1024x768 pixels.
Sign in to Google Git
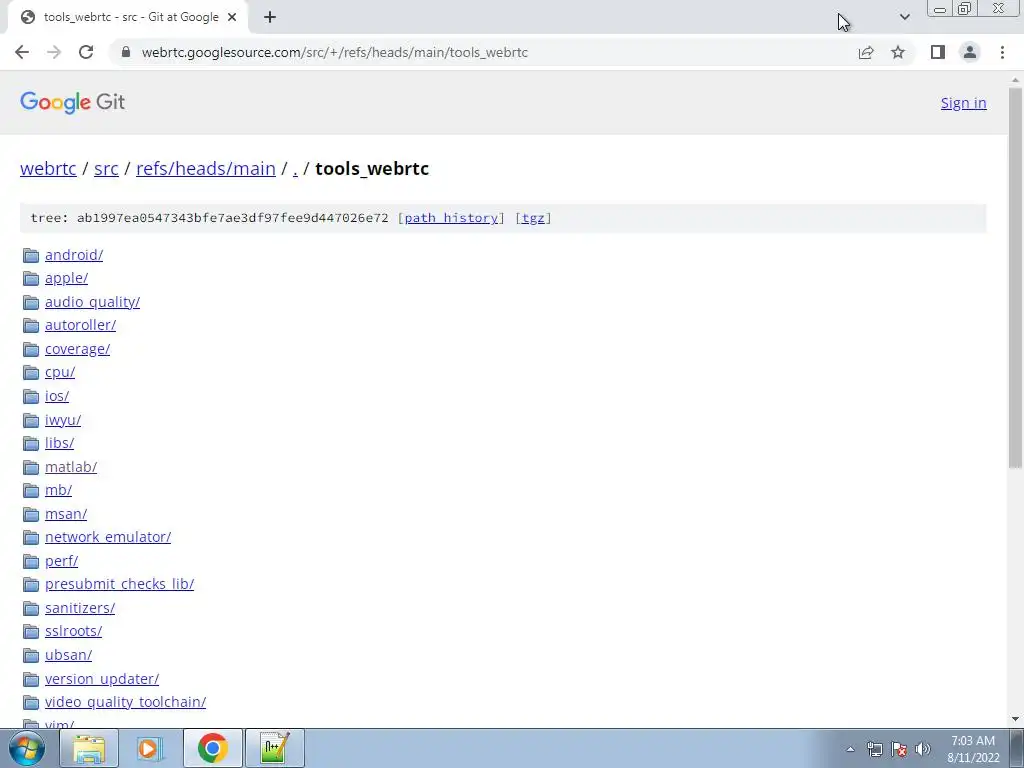point(963,103)
